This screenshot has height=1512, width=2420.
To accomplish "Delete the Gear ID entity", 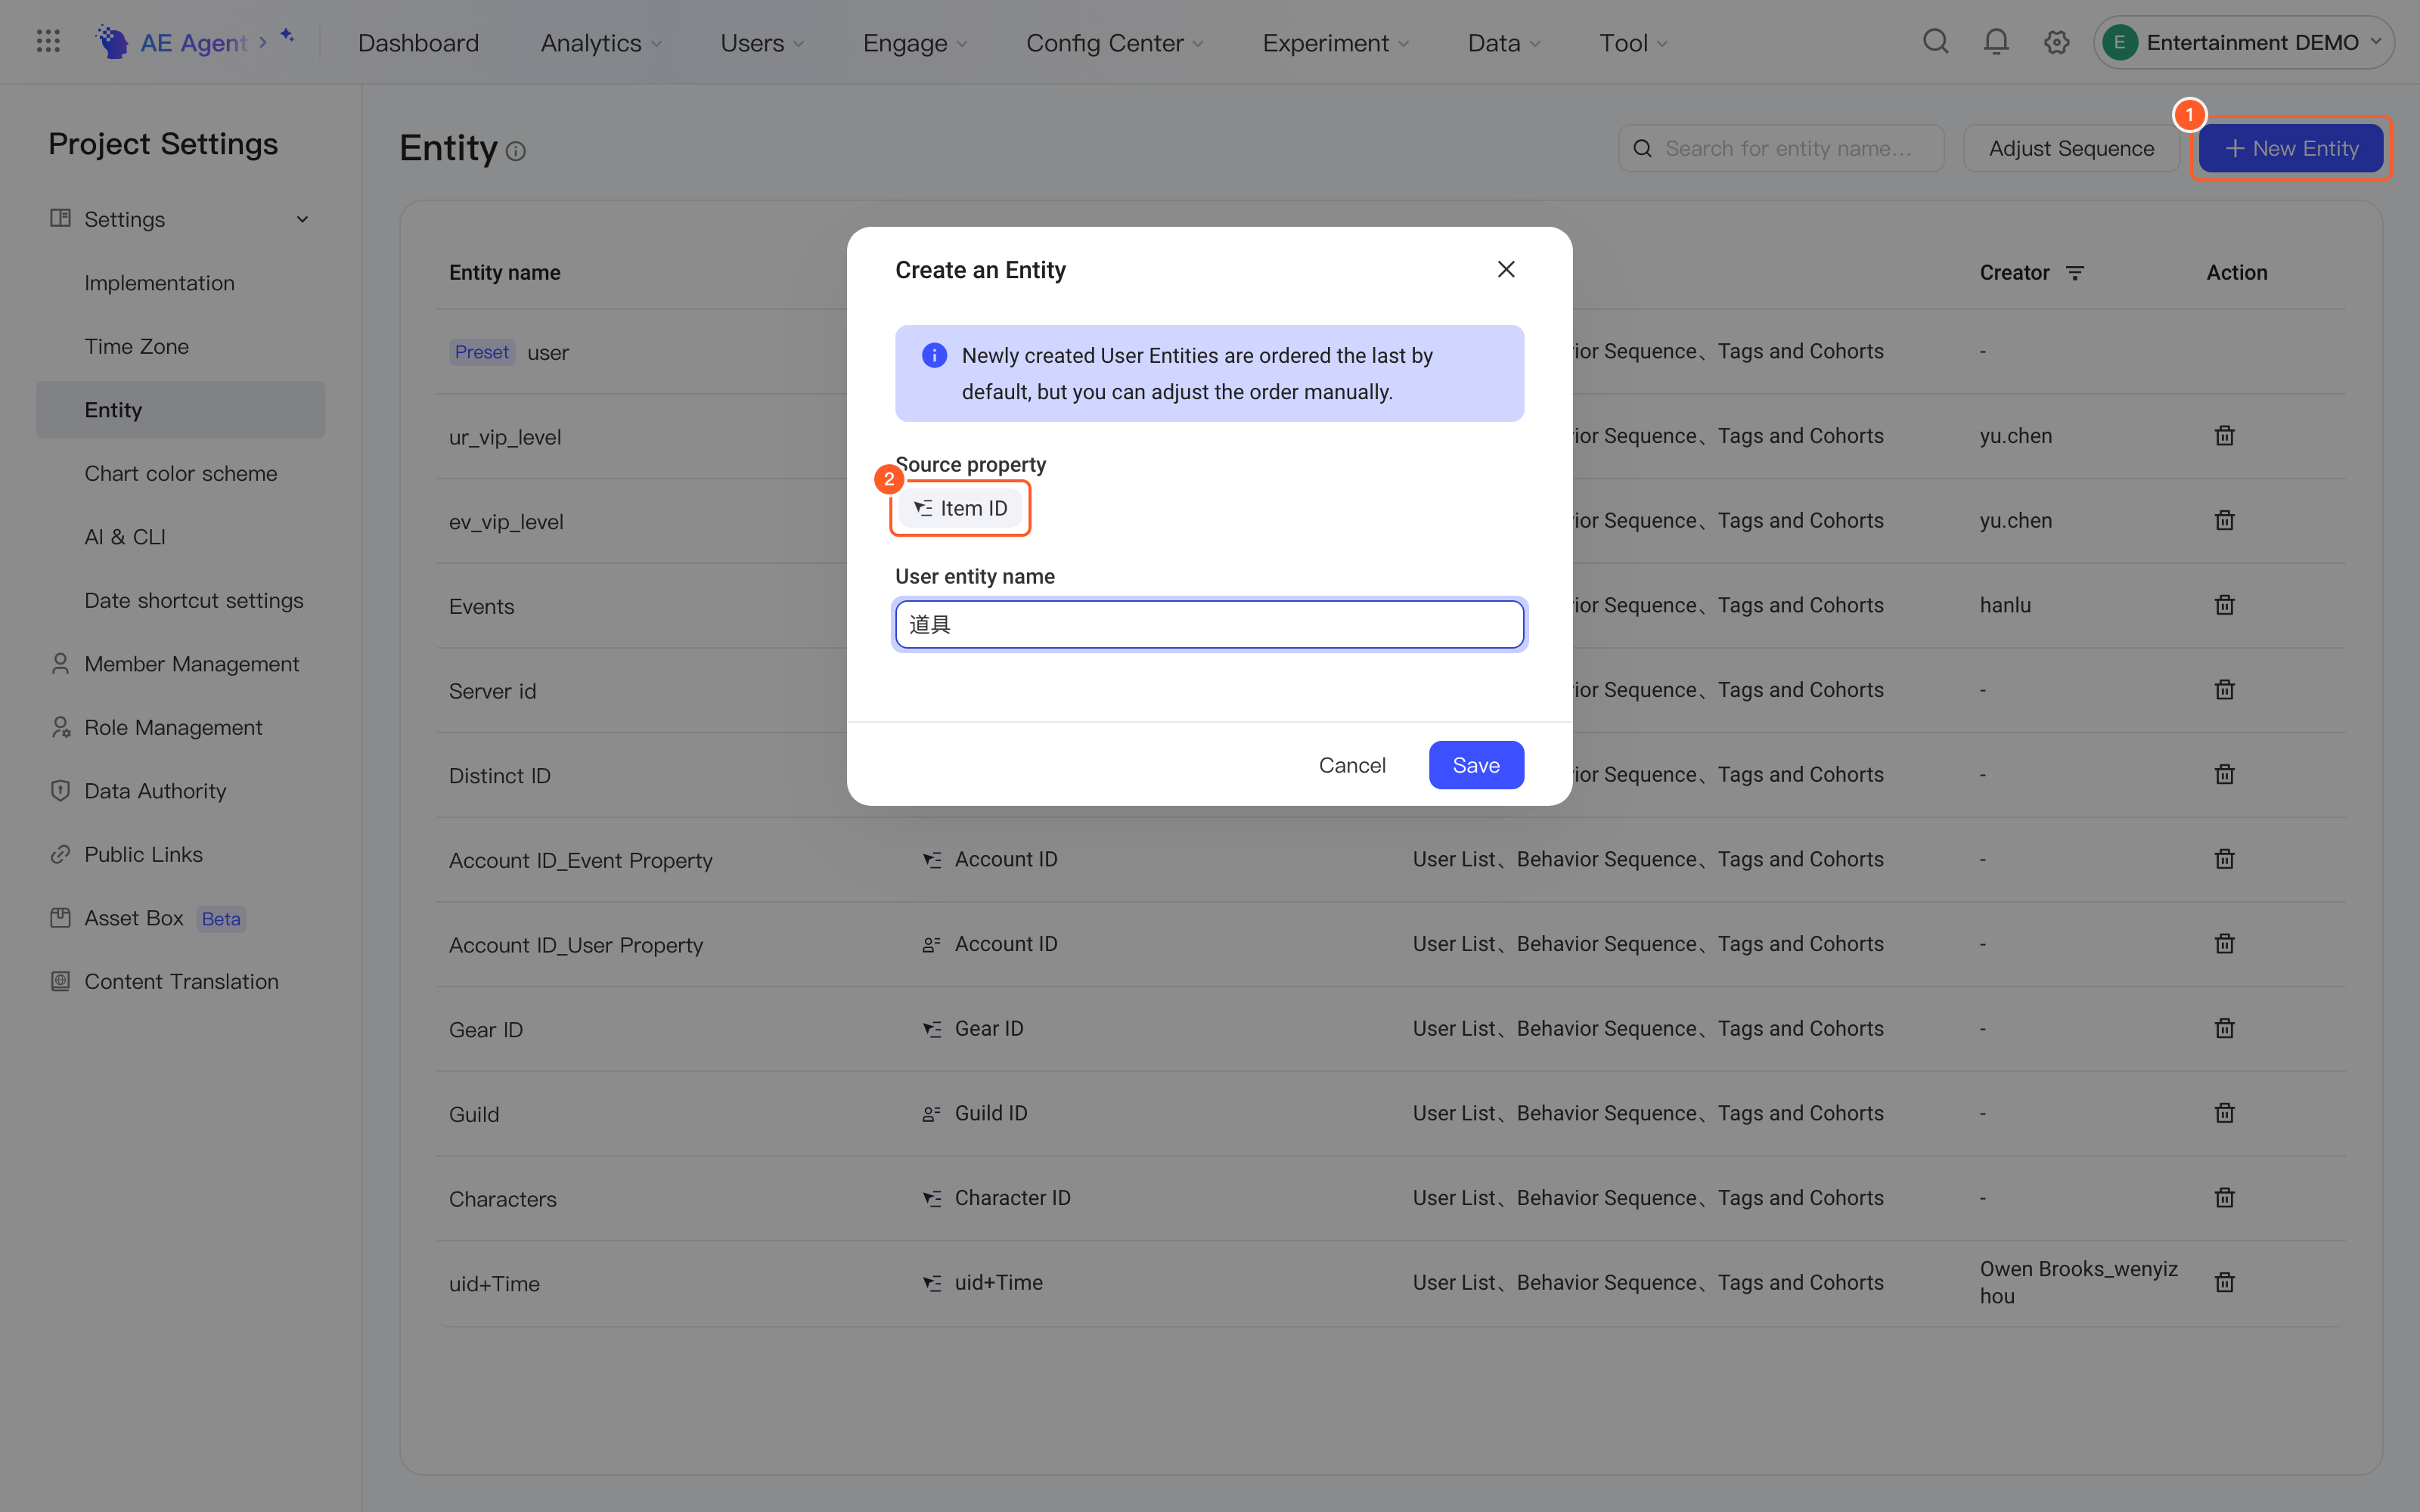I will [x=2224, y=1028].
